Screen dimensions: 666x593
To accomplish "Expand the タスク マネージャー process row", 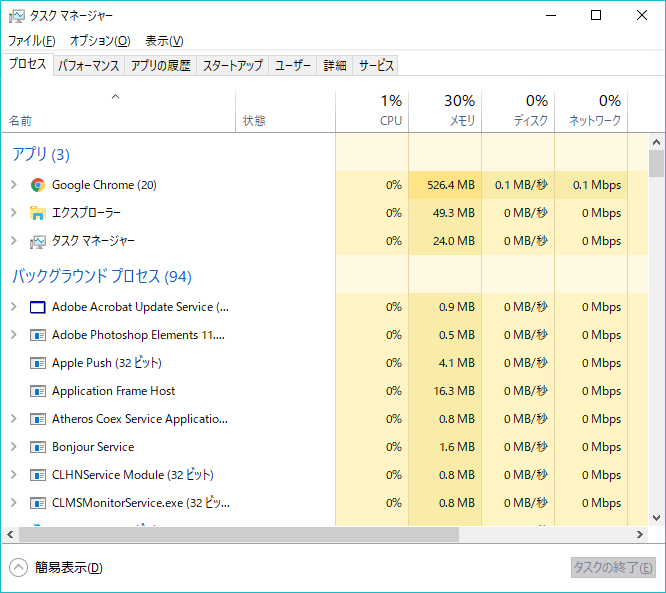I will [x=14, y=241].
